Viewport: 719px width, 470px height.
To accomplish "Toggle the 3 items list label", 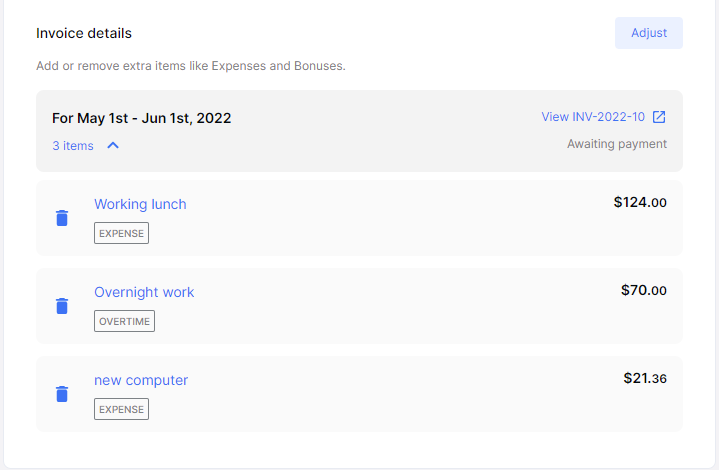I will point(73,146).
